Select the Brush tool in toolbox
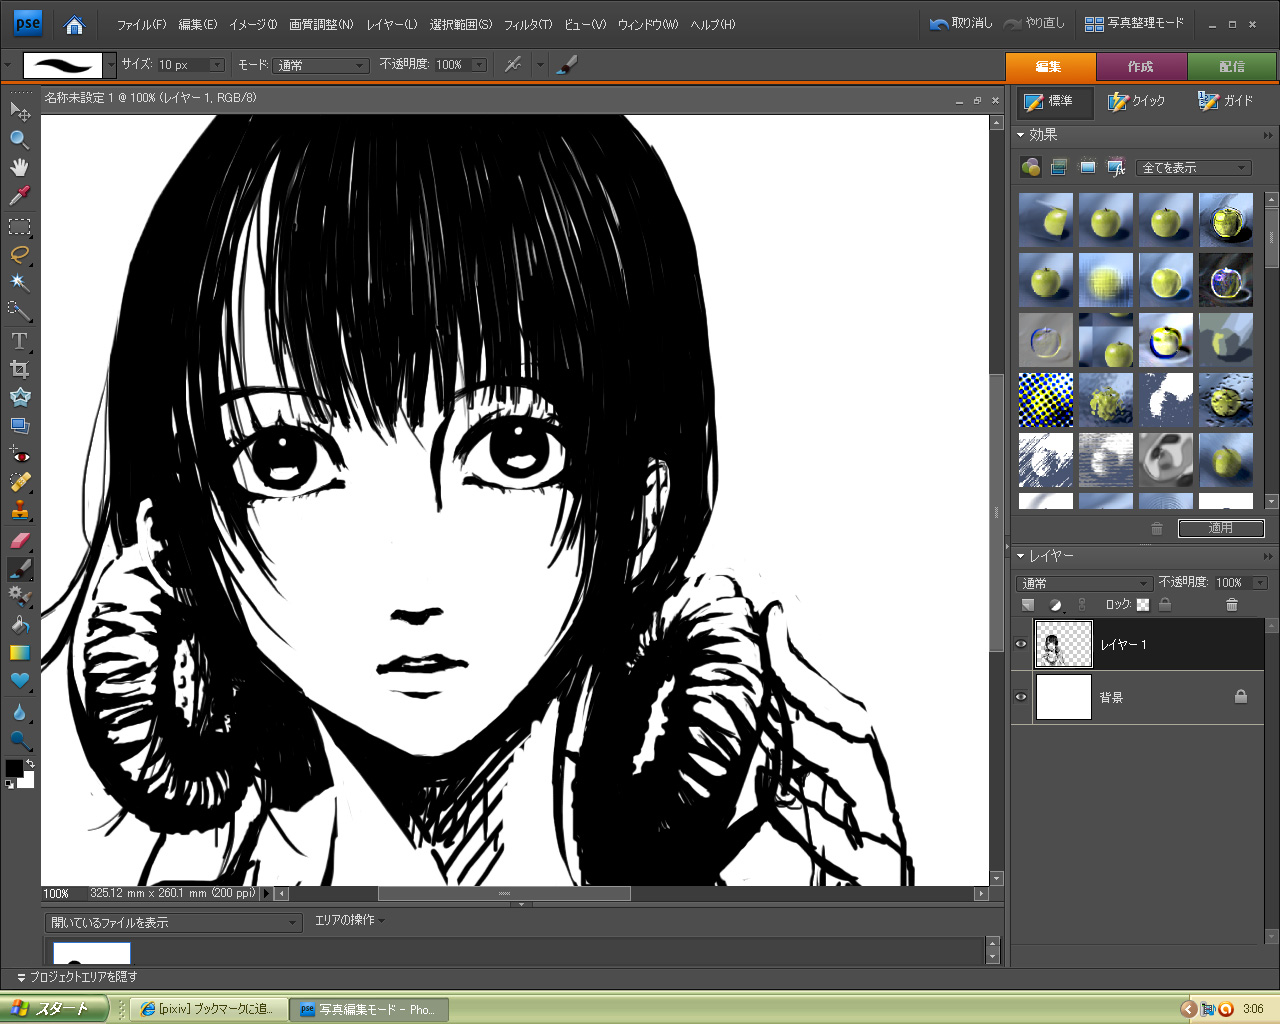1280x1024 pixels. (19, 568)
